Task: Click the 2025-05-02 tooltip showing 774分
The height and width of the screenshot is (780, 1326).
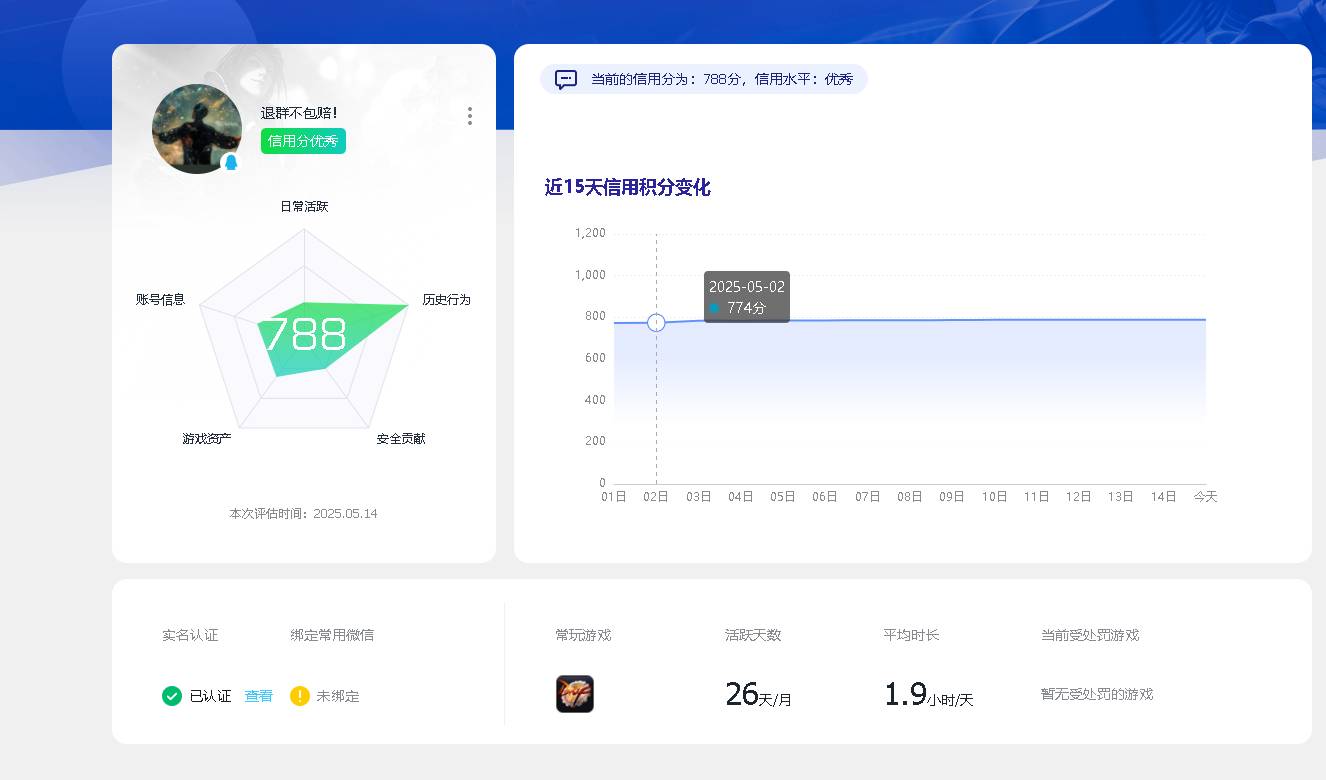Action: click(747, 297)
